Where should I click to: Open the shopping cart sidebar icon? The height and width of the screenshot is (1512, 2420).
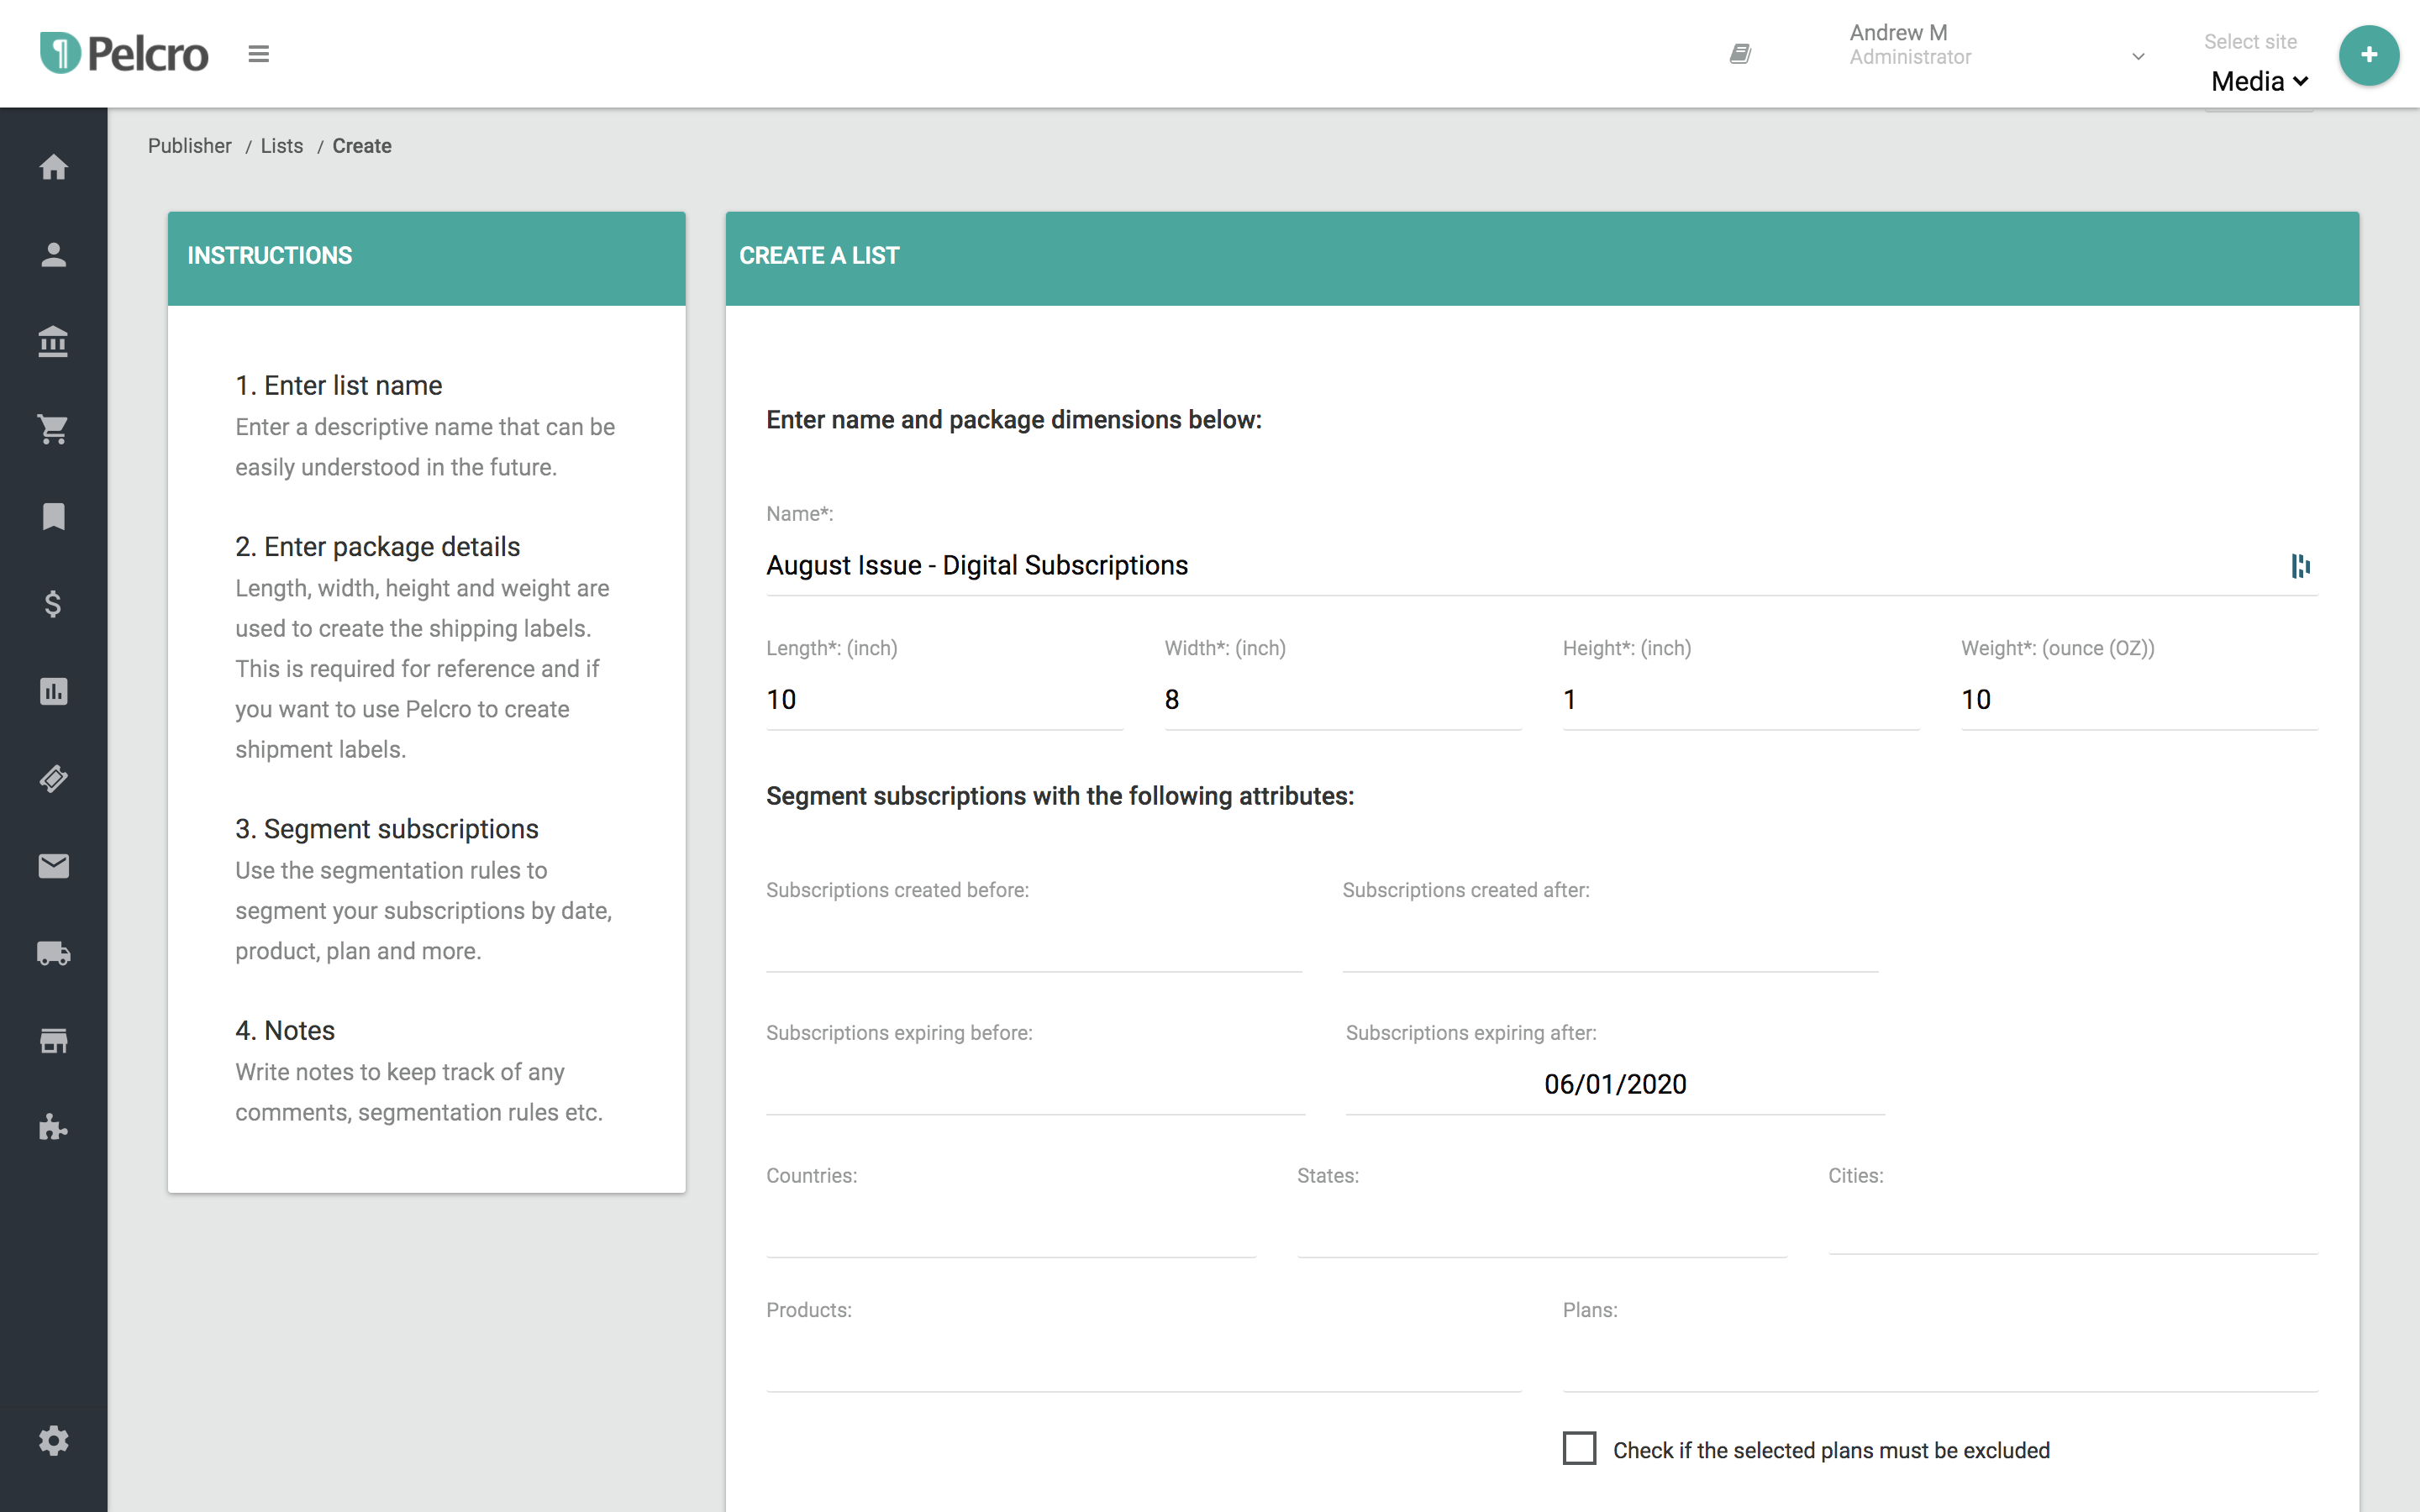53,430
